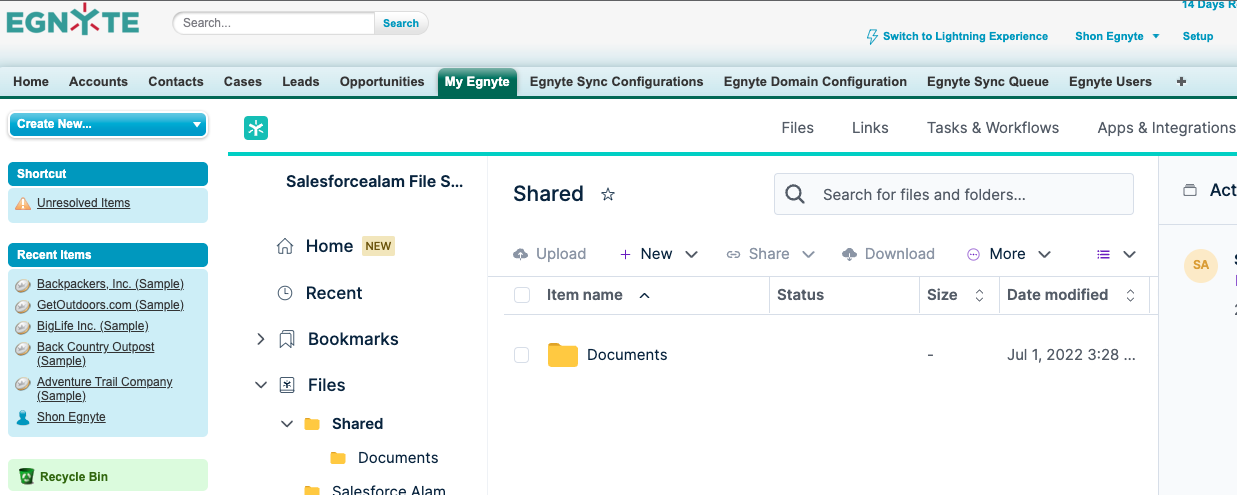Click the person icon beside Shon Egnyte
Image resolution: width=1237 pixels, height=495 pixels.
click(24, 417)
